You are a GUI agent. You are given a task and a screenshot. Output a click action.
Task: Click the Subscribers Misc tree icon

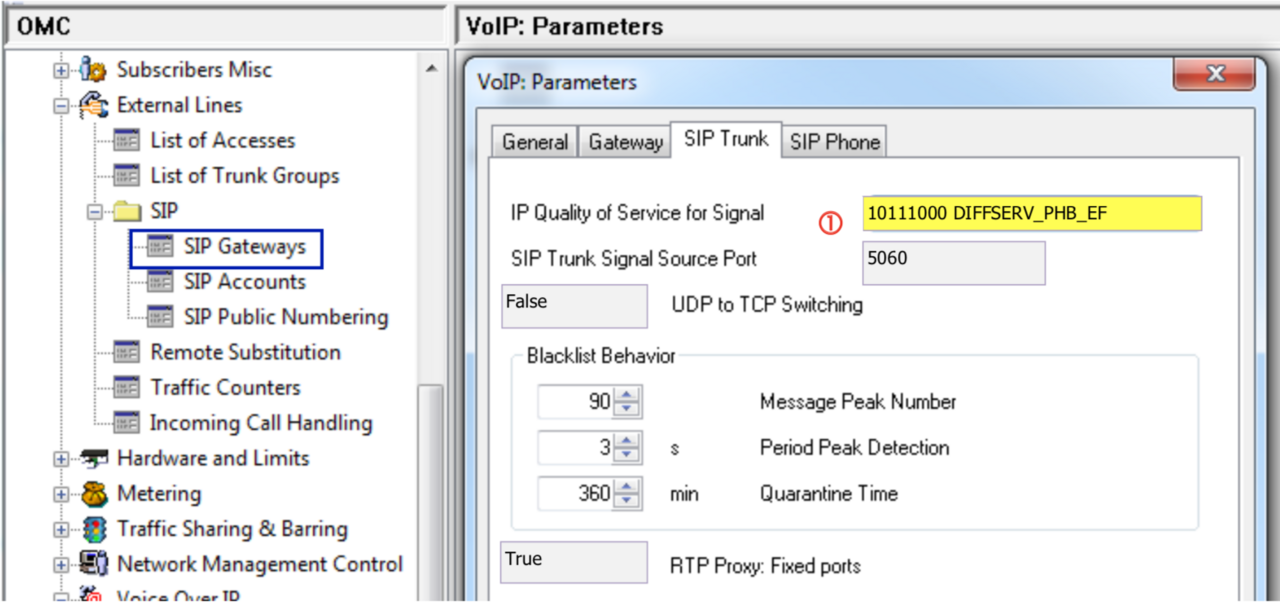click(x=93, y=70)
